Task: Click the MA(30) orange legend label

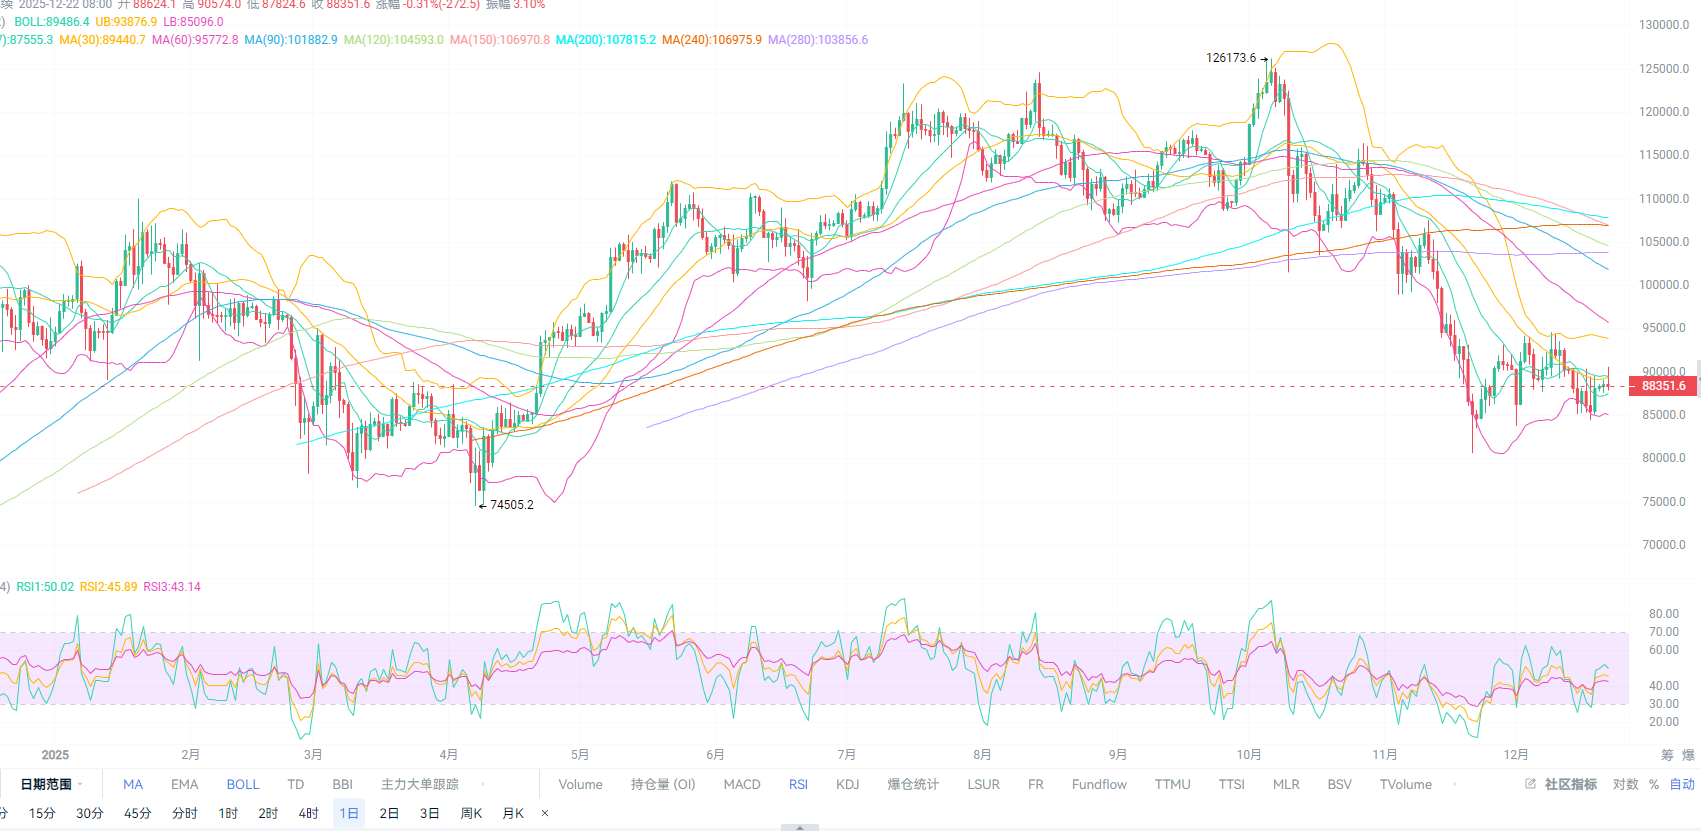Action: tap(102, 40)
